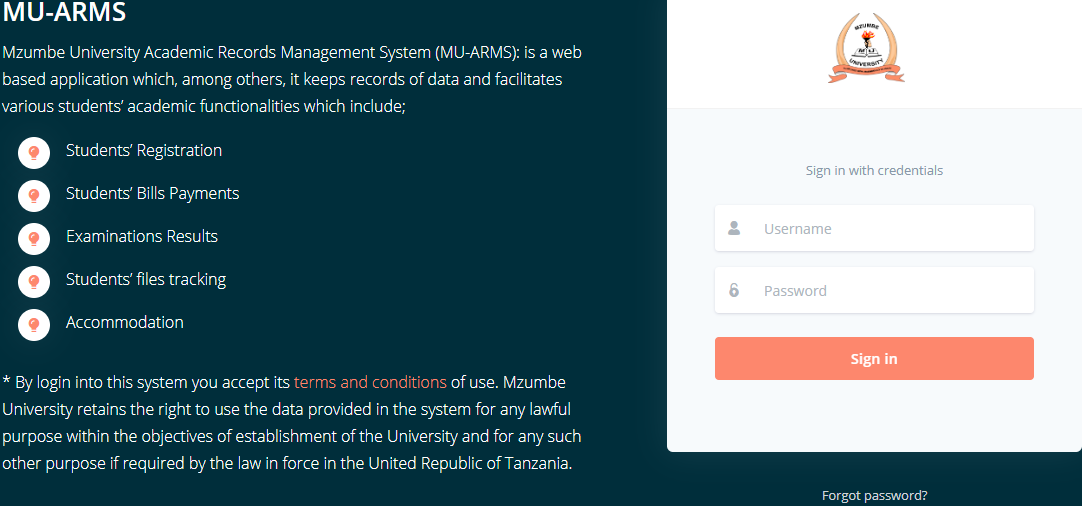The width and height of the screenshot is (1082, 506).
Task: Click the MU-ARMS heading
Action: 64,11
